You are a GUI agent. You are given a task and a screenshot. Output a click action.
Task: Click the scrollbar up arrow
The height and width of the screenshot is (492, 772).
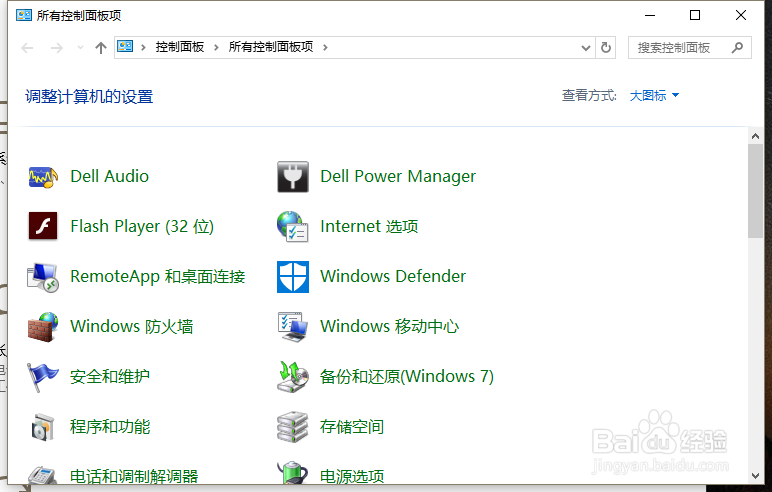(755, 136)
